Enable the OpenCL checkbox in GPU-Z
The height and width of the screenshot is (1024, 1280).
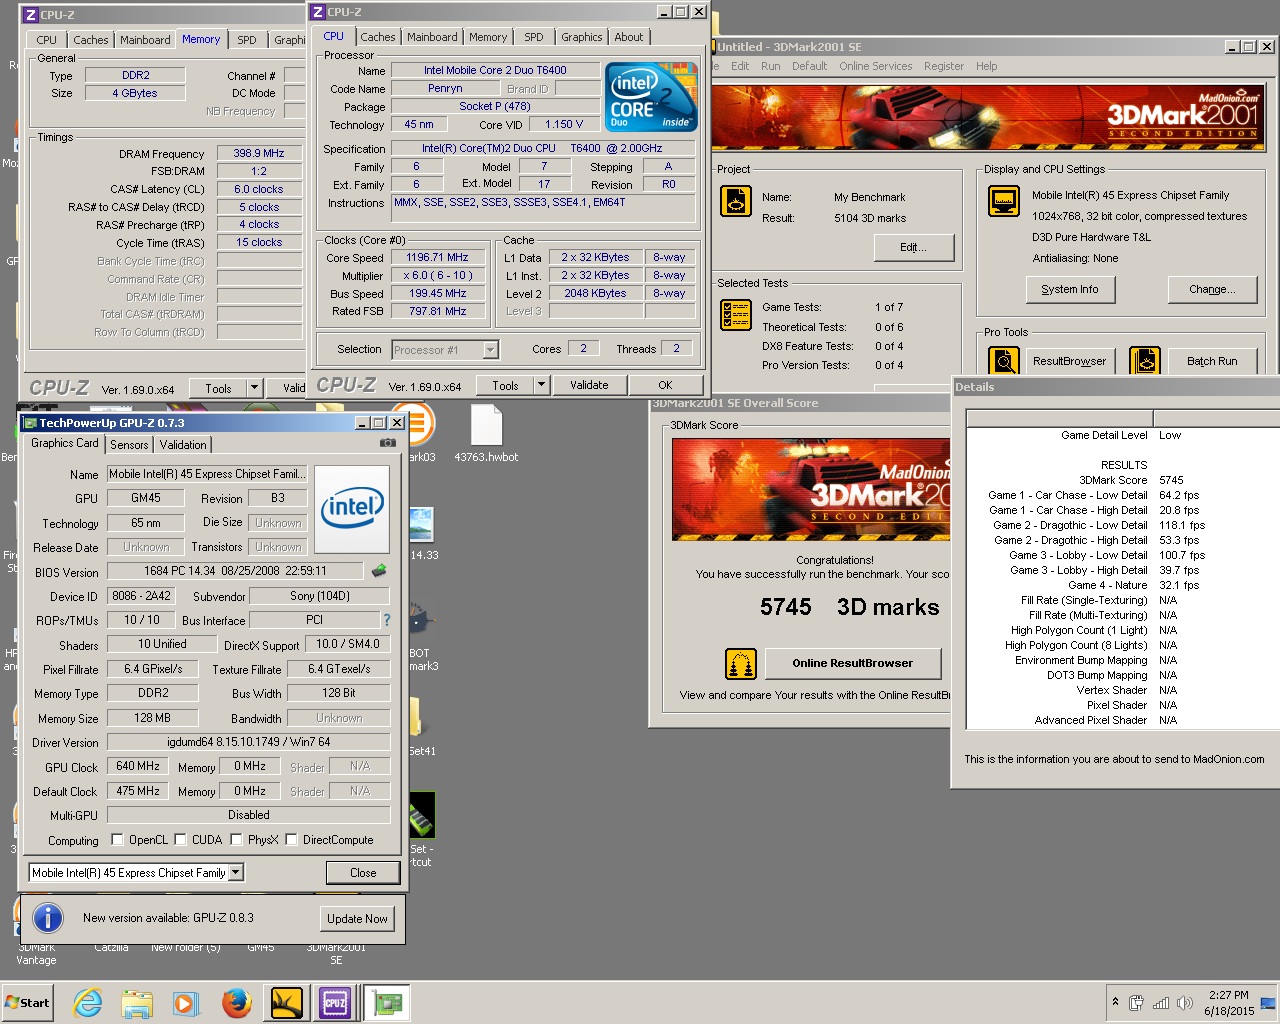click(117, 839)
